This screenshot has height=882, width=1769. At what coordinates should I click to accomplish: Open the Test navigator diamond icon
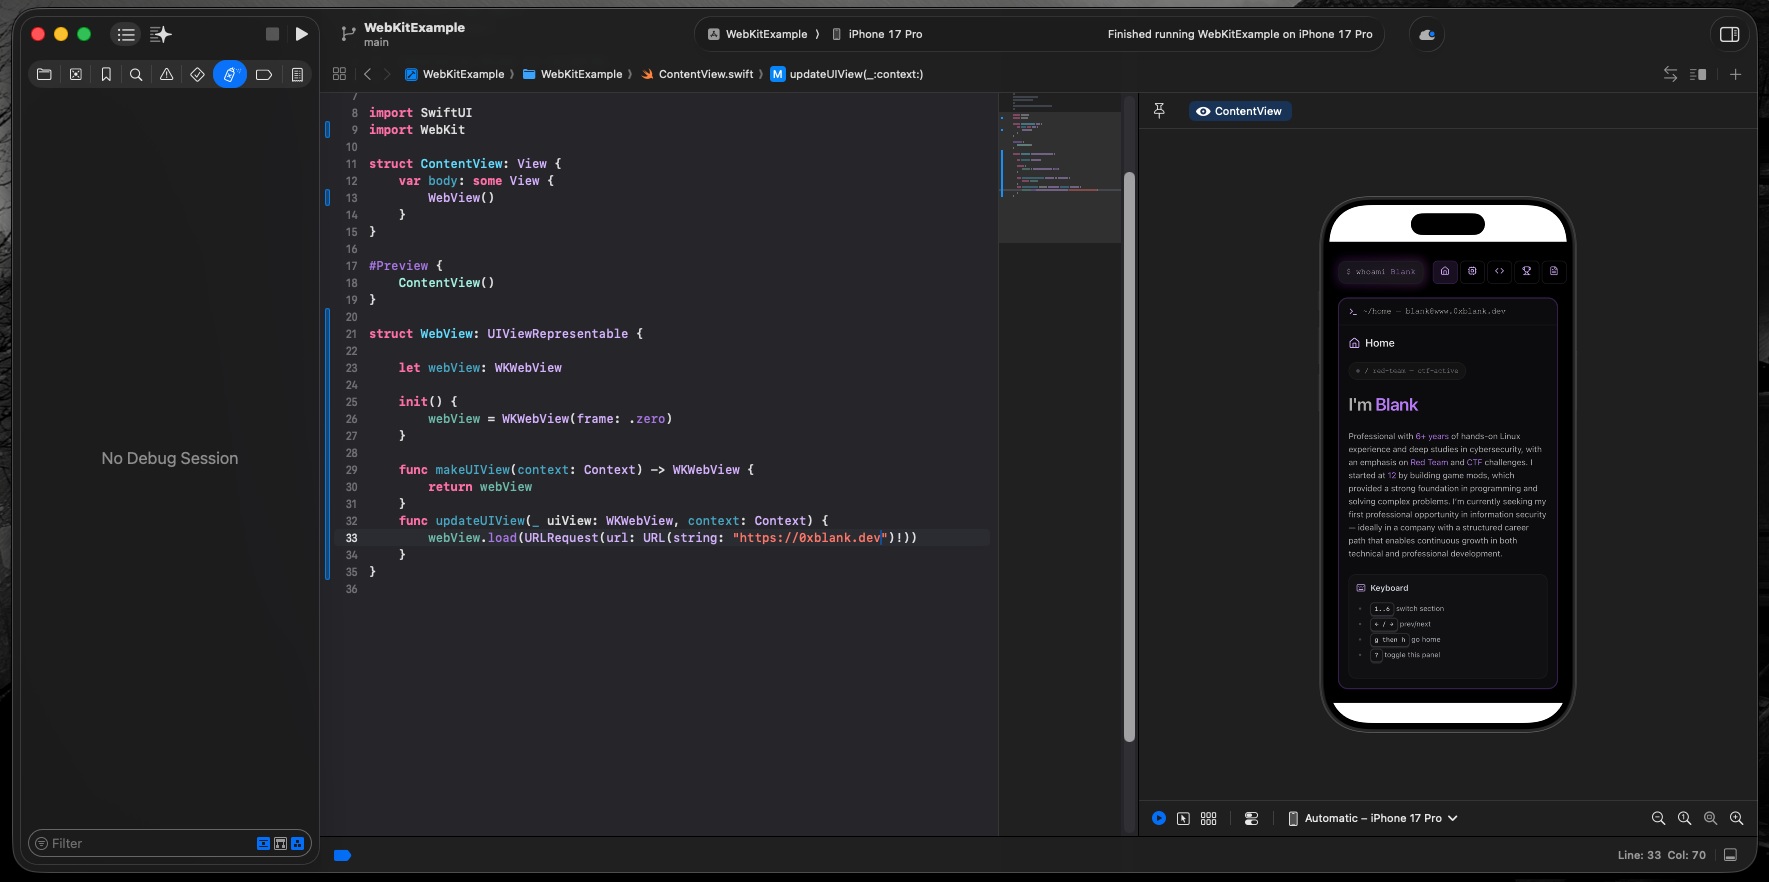click(x=197, y=74)
